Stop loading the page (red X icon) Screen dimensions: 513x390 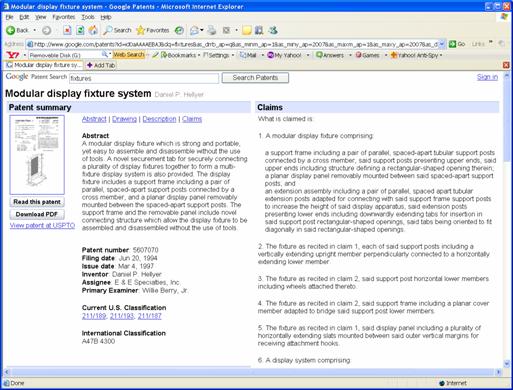point(67,30)
